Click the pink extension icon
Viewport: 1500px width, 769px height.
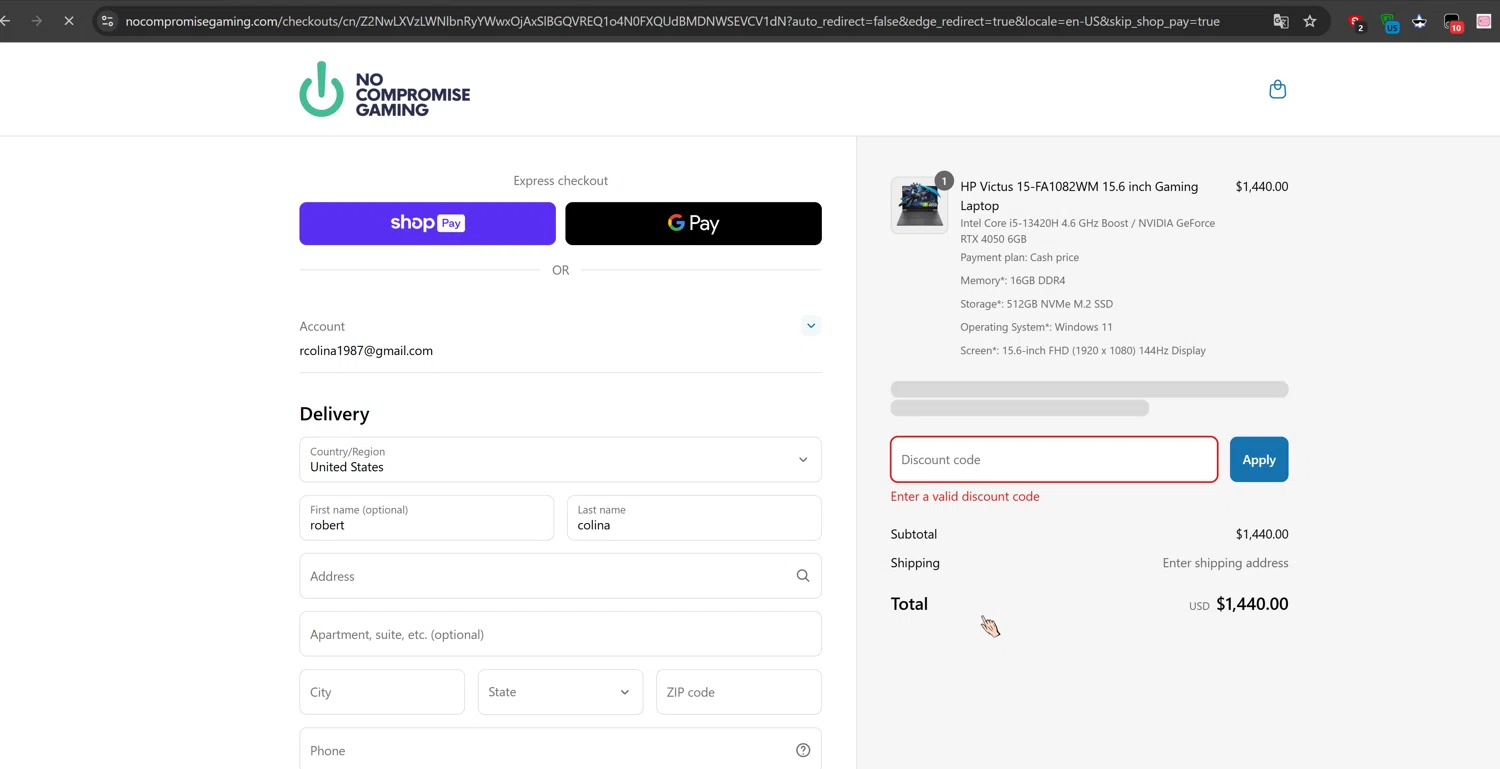tap(1485, 21)
